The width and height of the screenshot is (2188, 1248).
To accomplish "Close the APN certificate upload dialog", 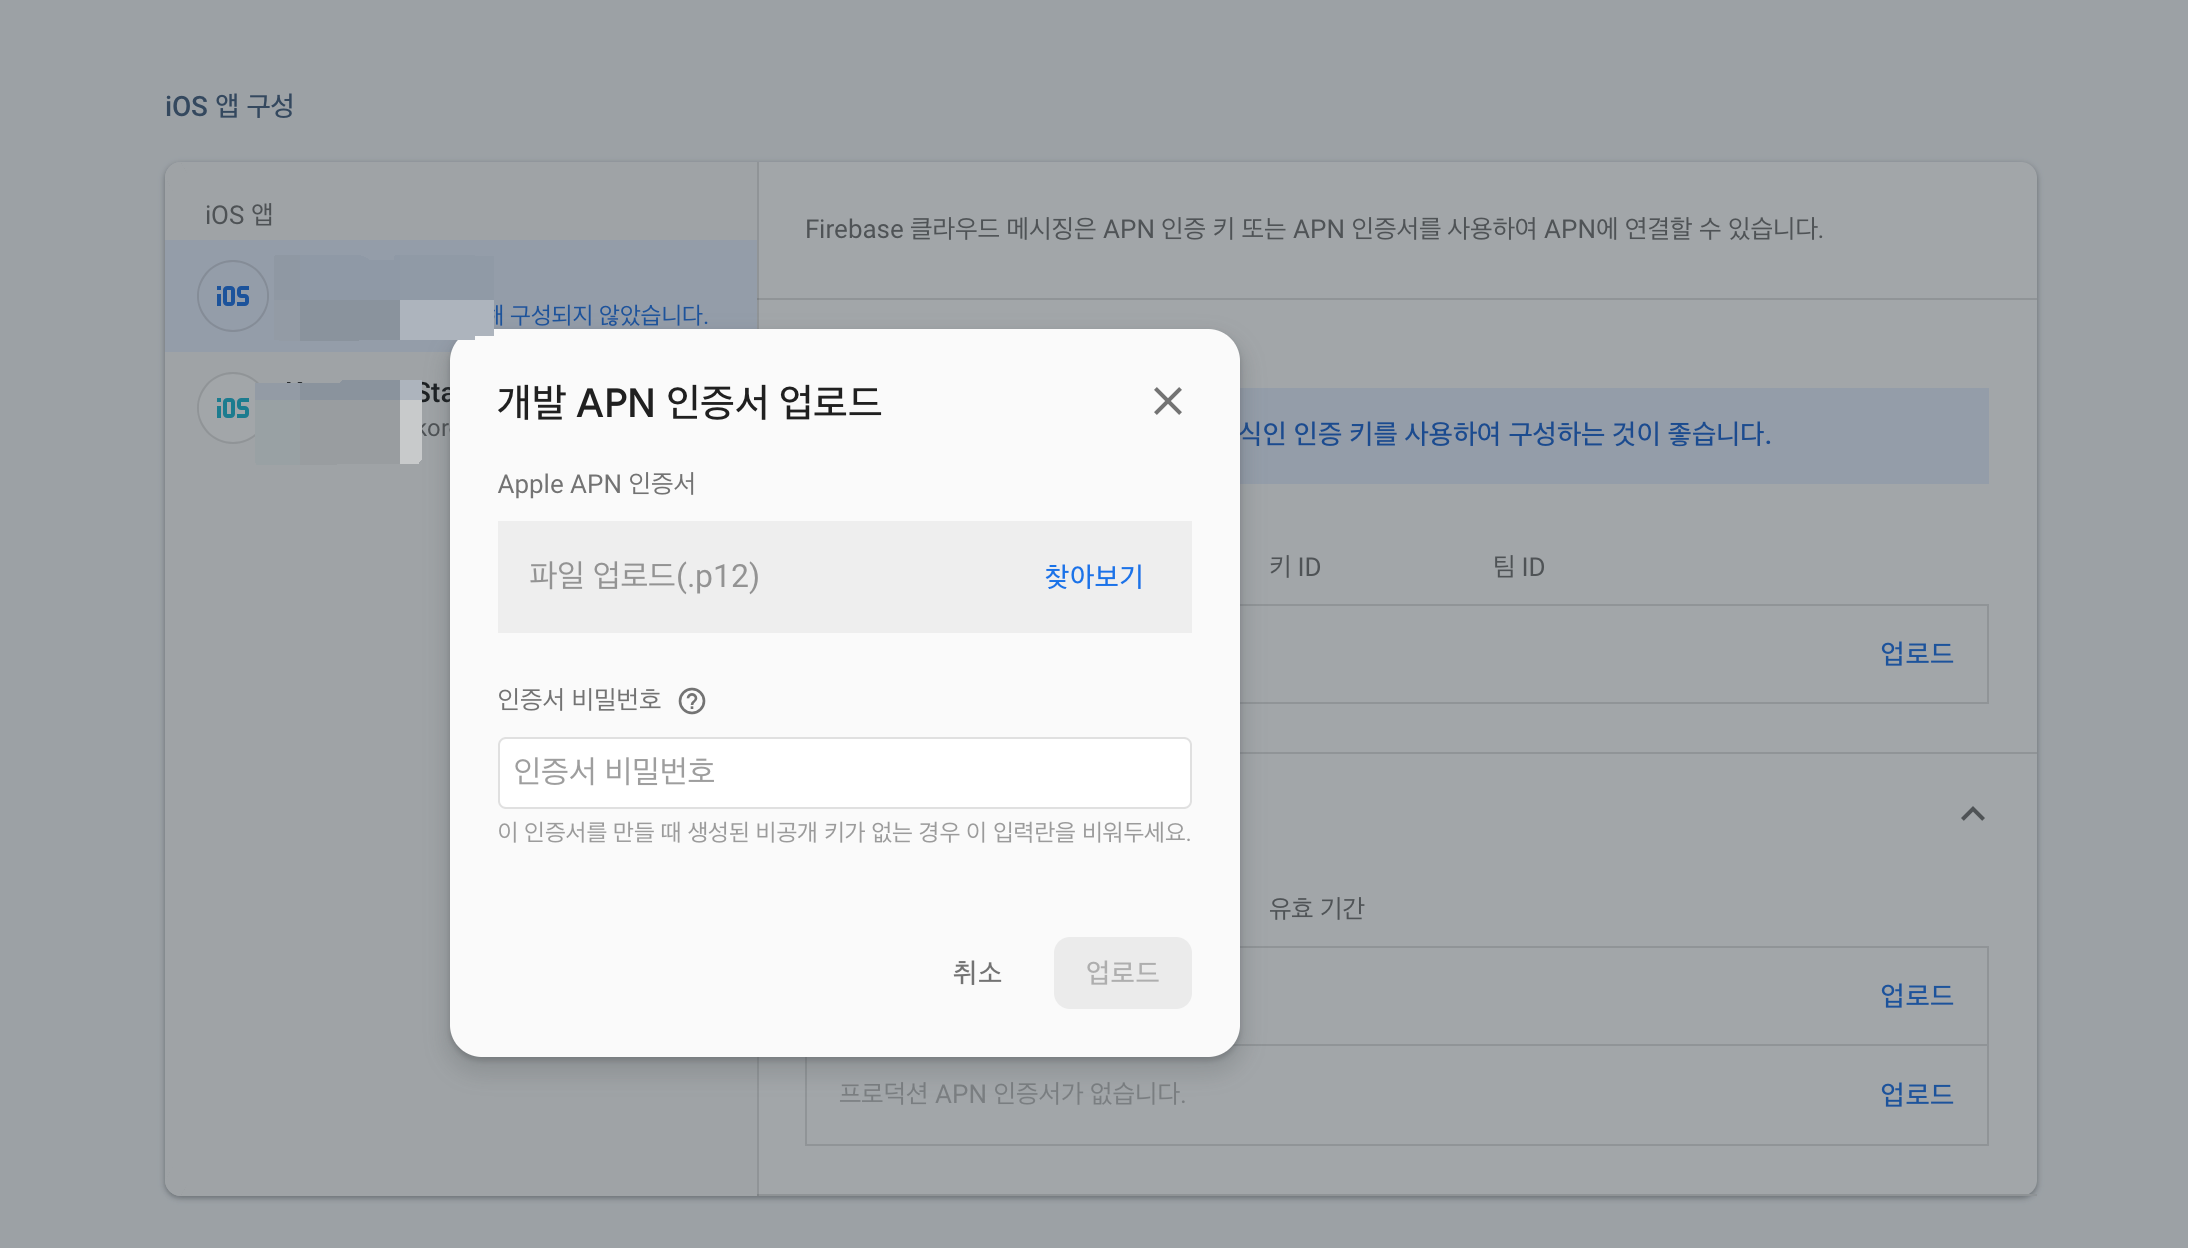I will click(x=1167, y=401).
